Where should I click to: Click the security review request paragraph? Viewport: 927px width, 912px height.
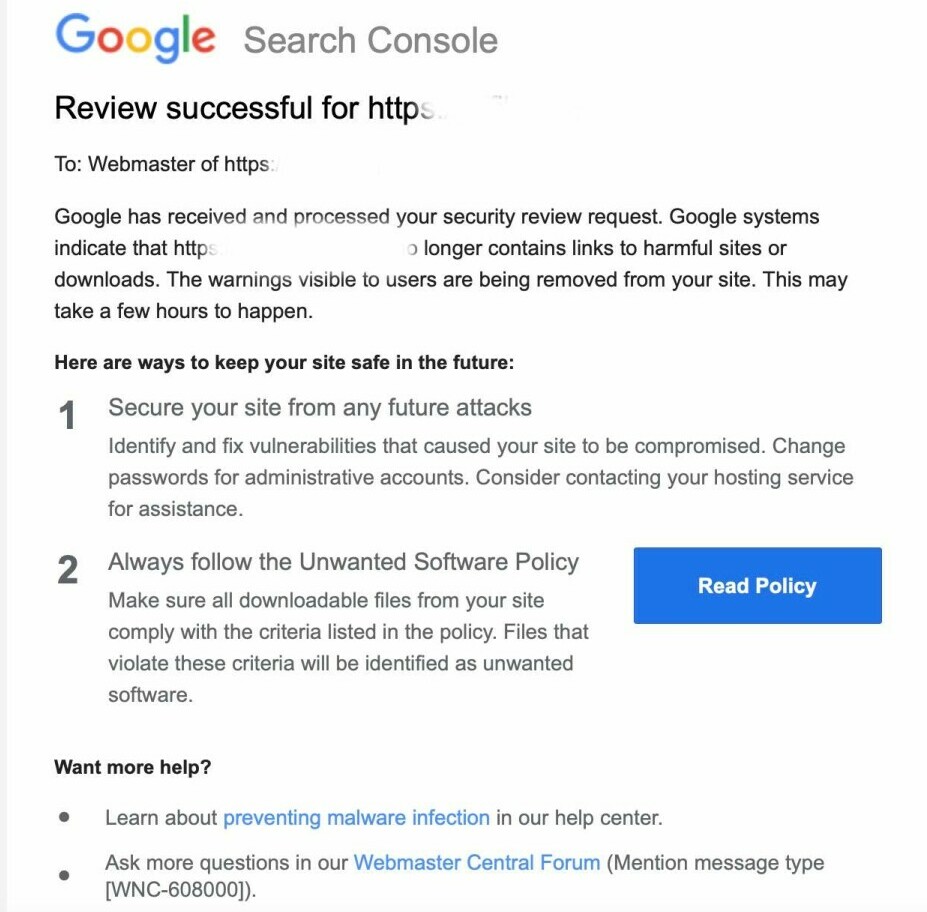(x=450, y=264)
